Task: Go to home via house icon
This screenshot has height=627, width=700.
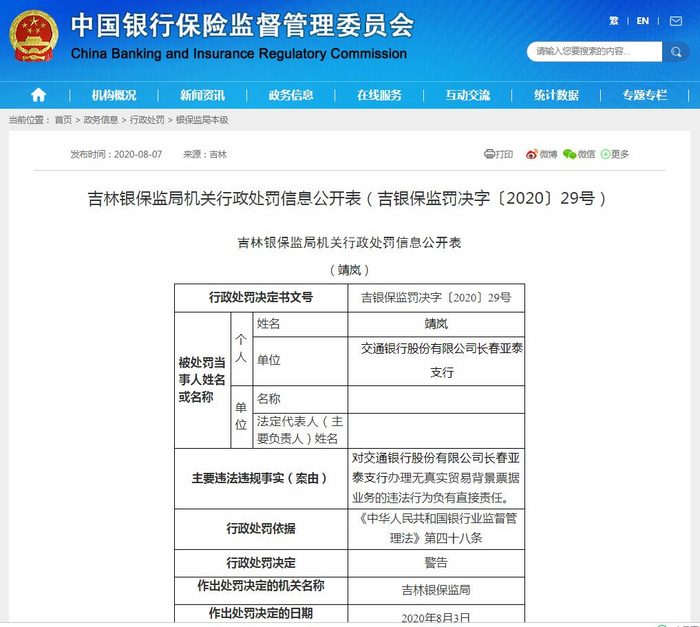Action: tap(38, 95)
